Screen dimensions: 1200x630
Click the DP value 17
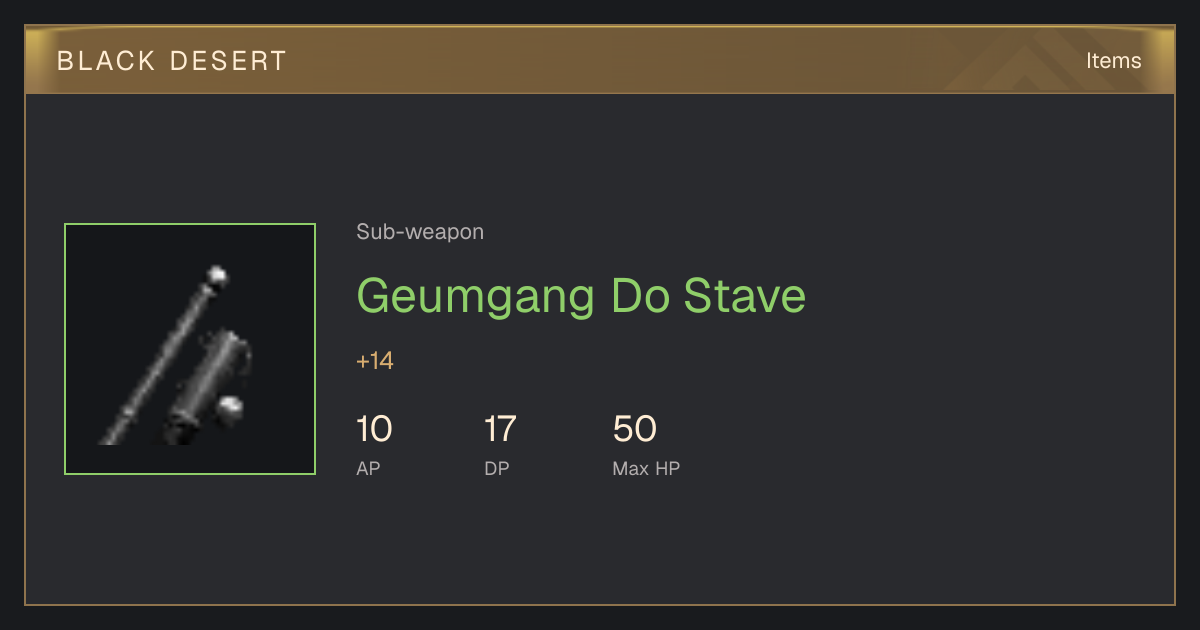500,429
